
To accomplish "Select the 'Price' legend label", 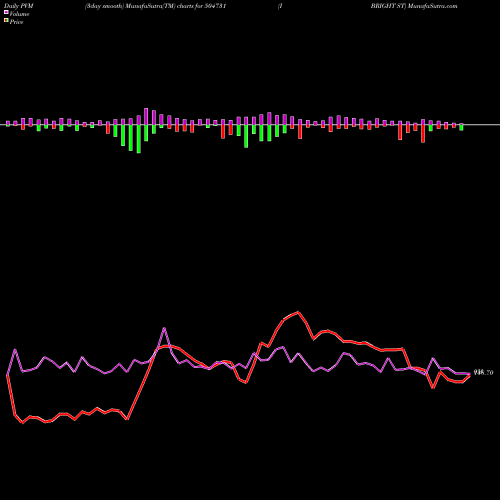I will (x=16, y=22).
